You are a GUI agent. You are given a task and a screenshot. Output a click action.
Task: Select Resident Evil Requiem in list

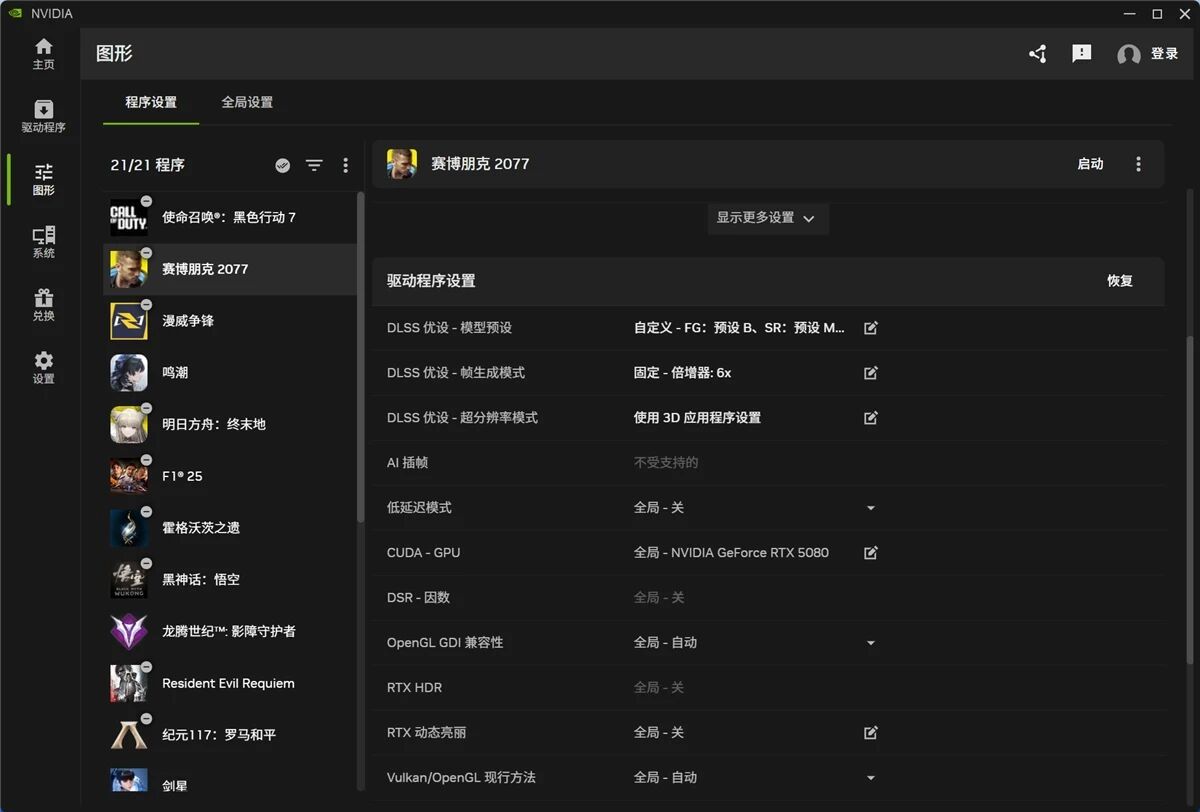click(x=230, y=684)
